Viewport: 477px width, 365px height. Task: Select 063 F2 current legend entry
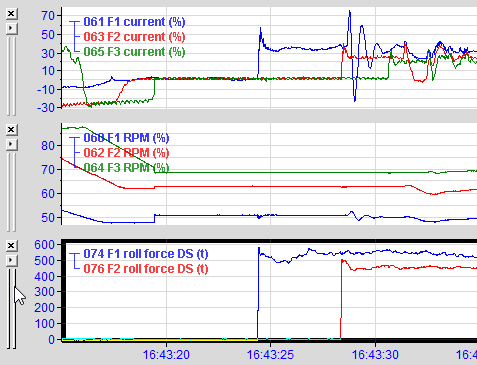click(134, 37)
